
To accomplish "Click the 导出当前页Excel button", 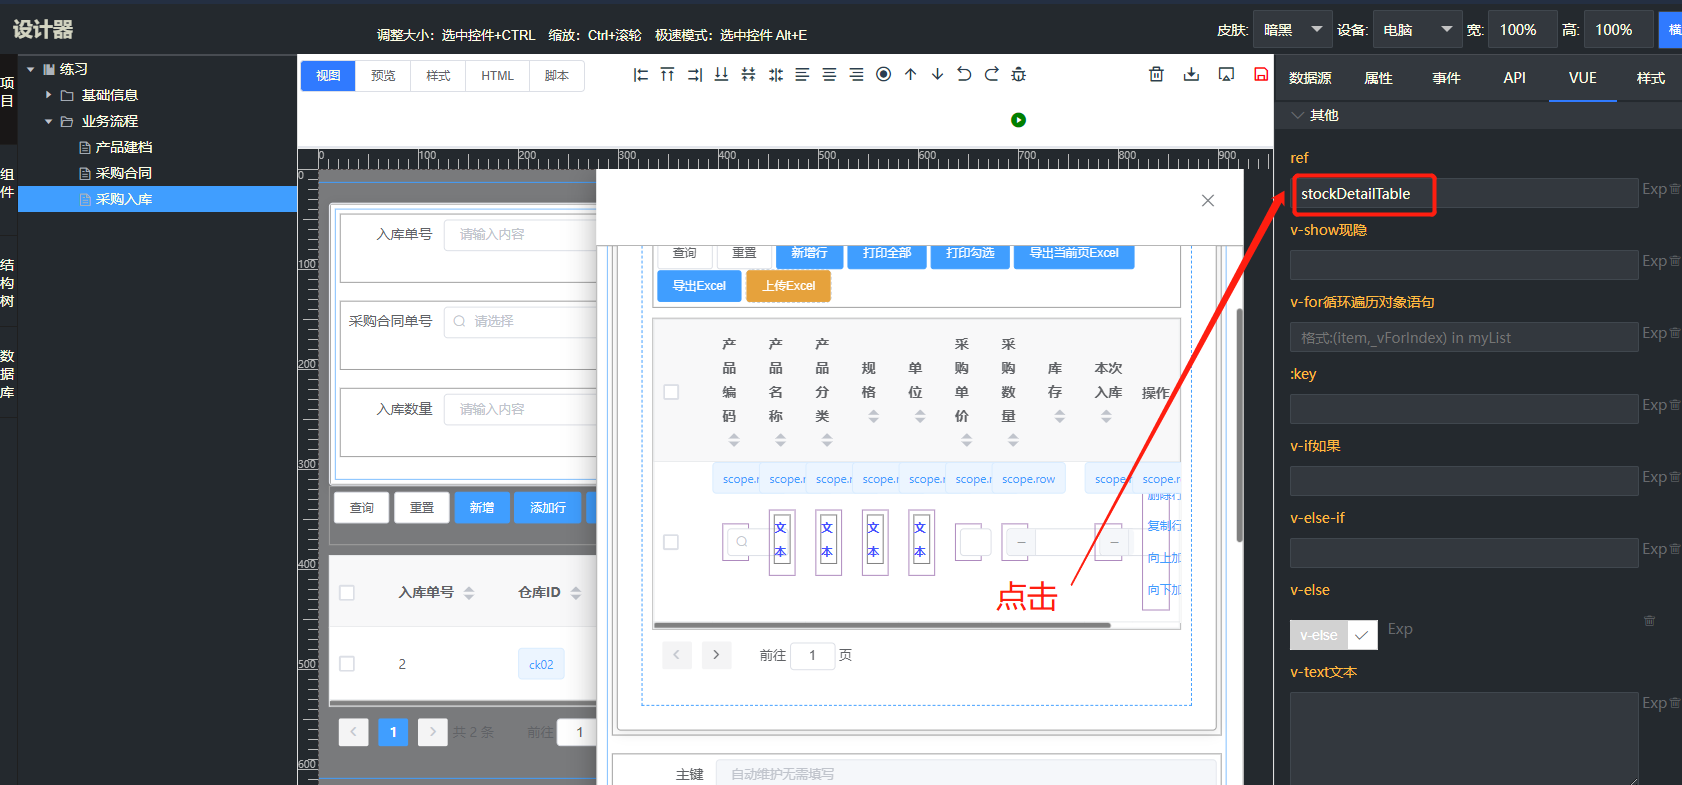I will tap(1074, 255).
